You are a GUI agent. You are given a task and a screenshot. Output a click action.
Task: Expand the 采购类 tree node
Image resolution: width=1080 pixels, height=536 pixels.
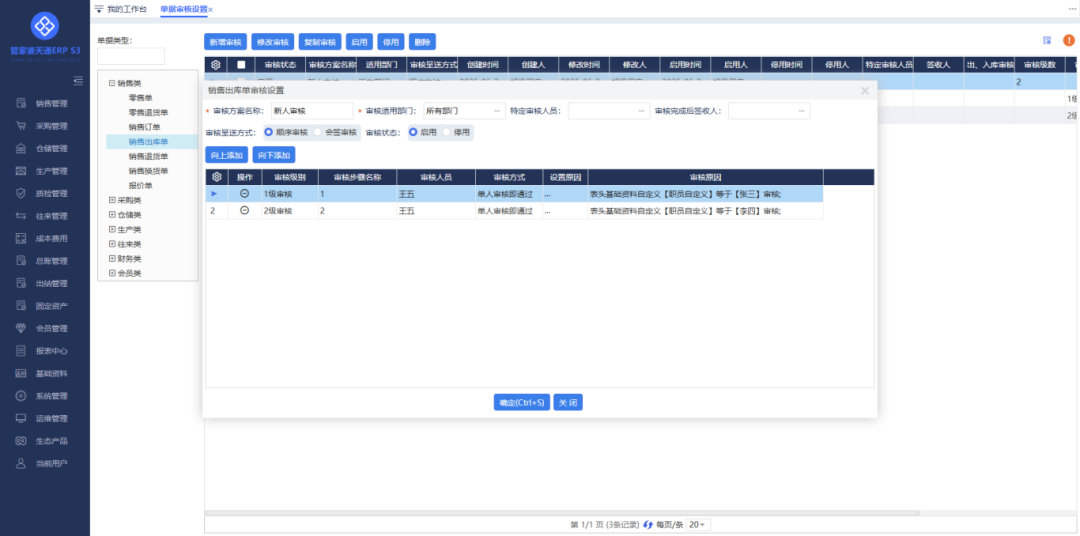(112, 200)
